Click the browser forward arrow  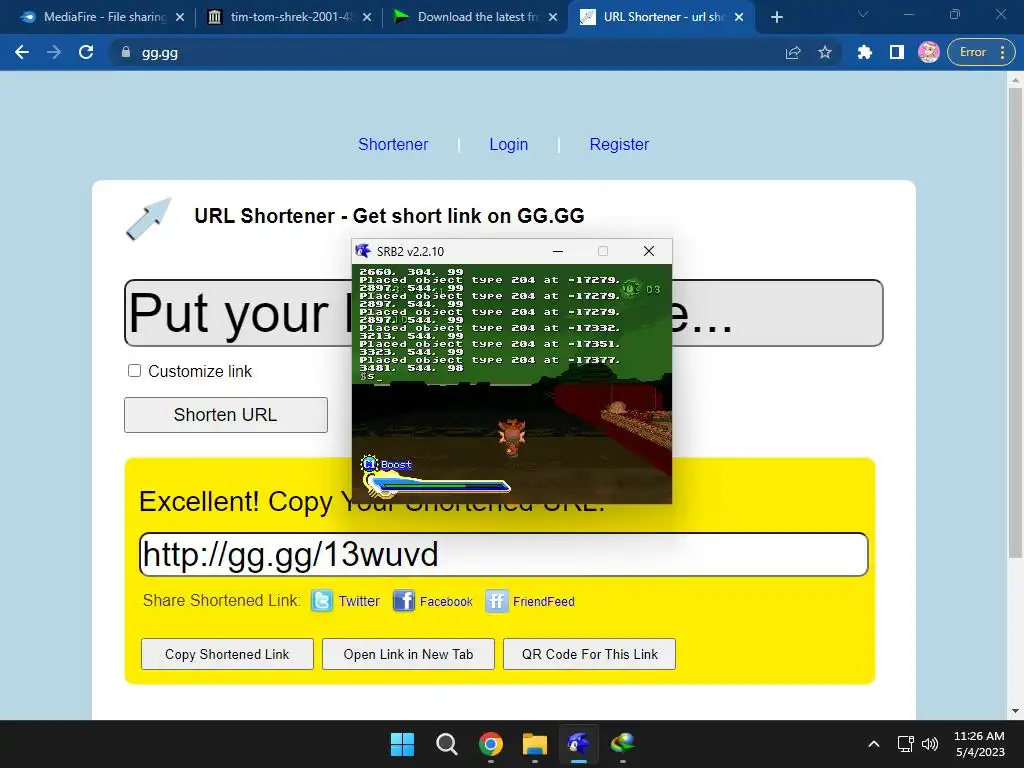click(x=54, y=52)
